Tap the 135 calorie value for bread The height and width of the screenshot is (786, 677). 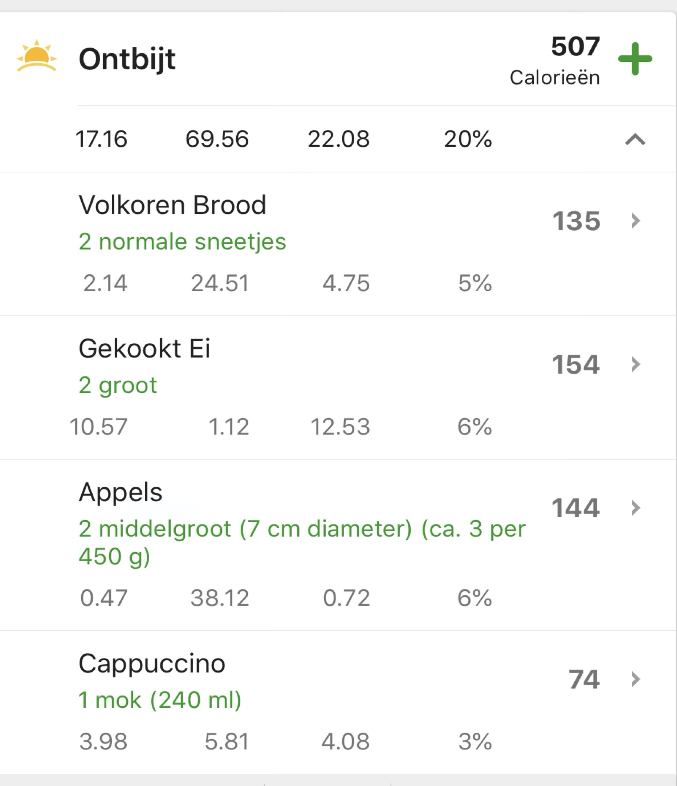click(576, 221)
